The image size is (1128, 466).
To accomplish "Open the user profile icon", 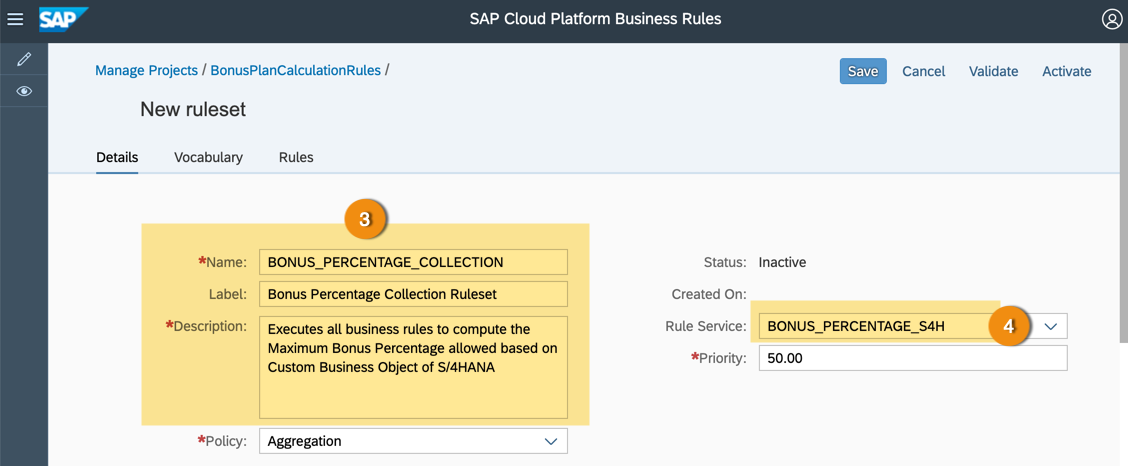I will [1112, 19].
